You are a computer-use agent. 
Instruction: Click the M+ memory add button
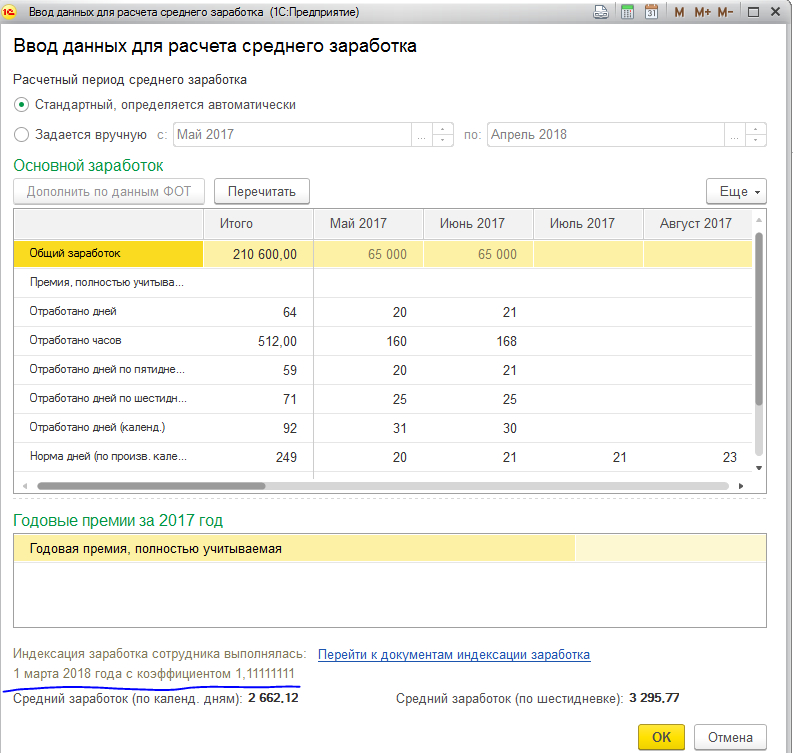[x=702, y=12]
